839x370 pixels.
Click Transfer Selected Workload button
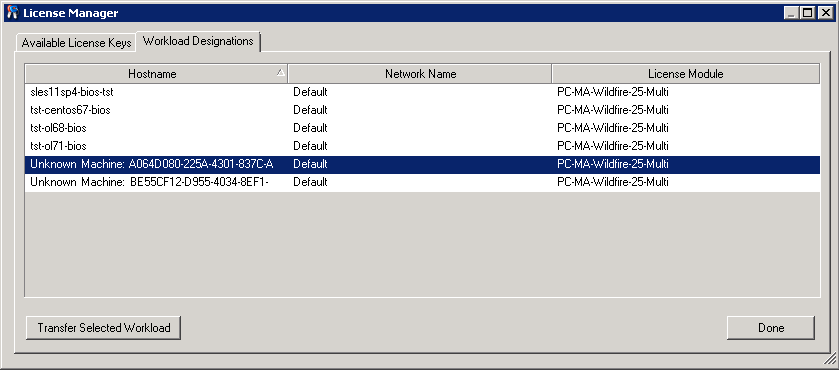[x=104, y=328]
